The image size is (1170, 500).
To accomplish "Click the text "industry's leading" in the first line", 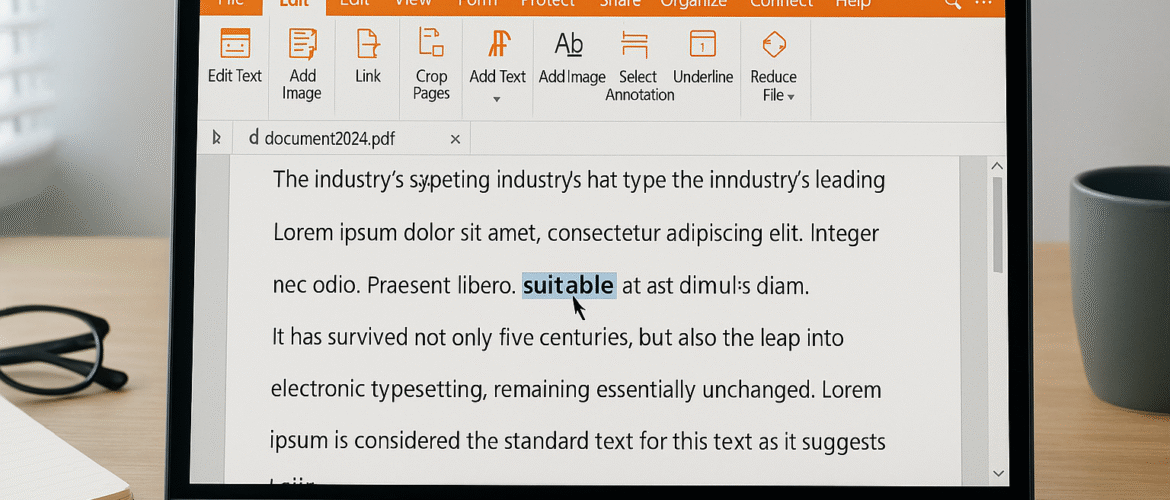I will click(x=797, y=181).
